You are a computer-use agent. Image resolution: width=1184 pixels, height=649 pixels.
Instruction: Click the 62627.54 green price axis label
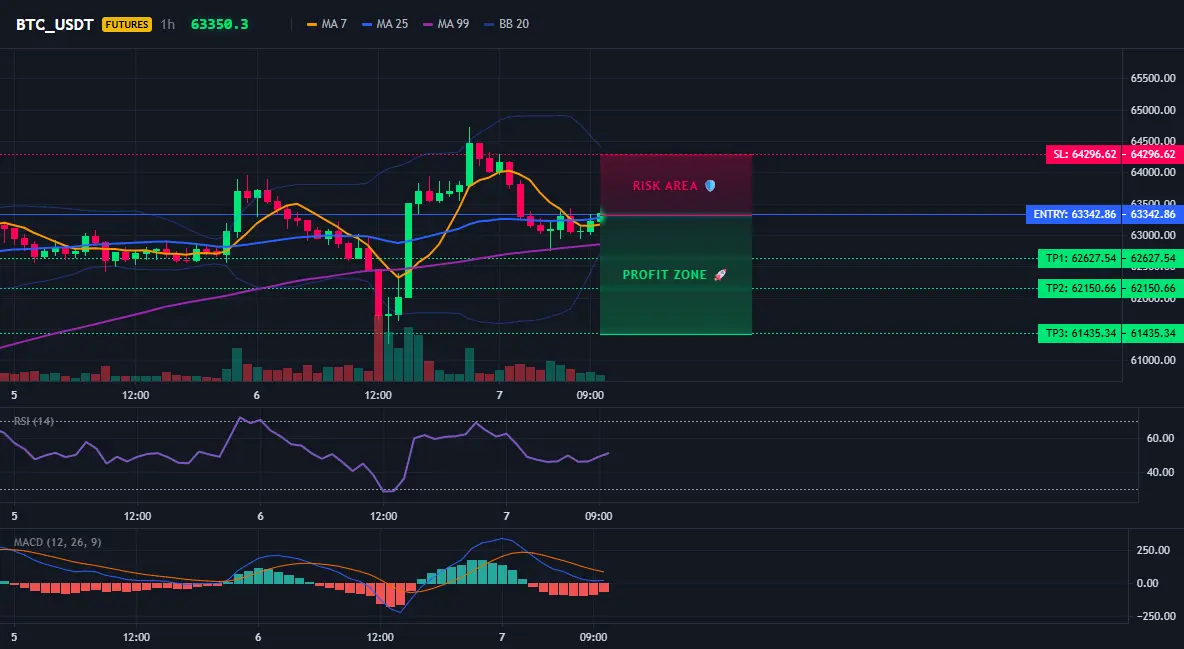tap(1152, 258)
